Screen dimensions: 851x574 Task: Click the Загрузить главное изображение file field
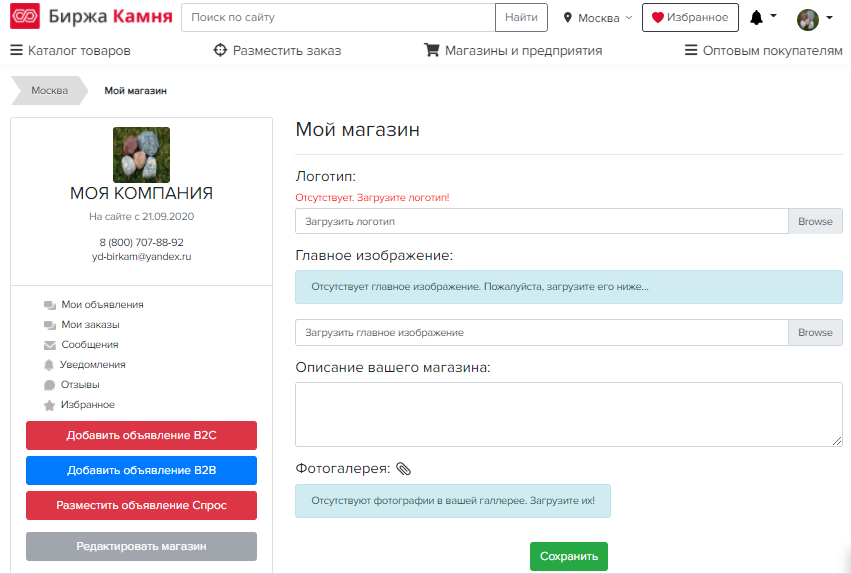click(x=542, y=333)
